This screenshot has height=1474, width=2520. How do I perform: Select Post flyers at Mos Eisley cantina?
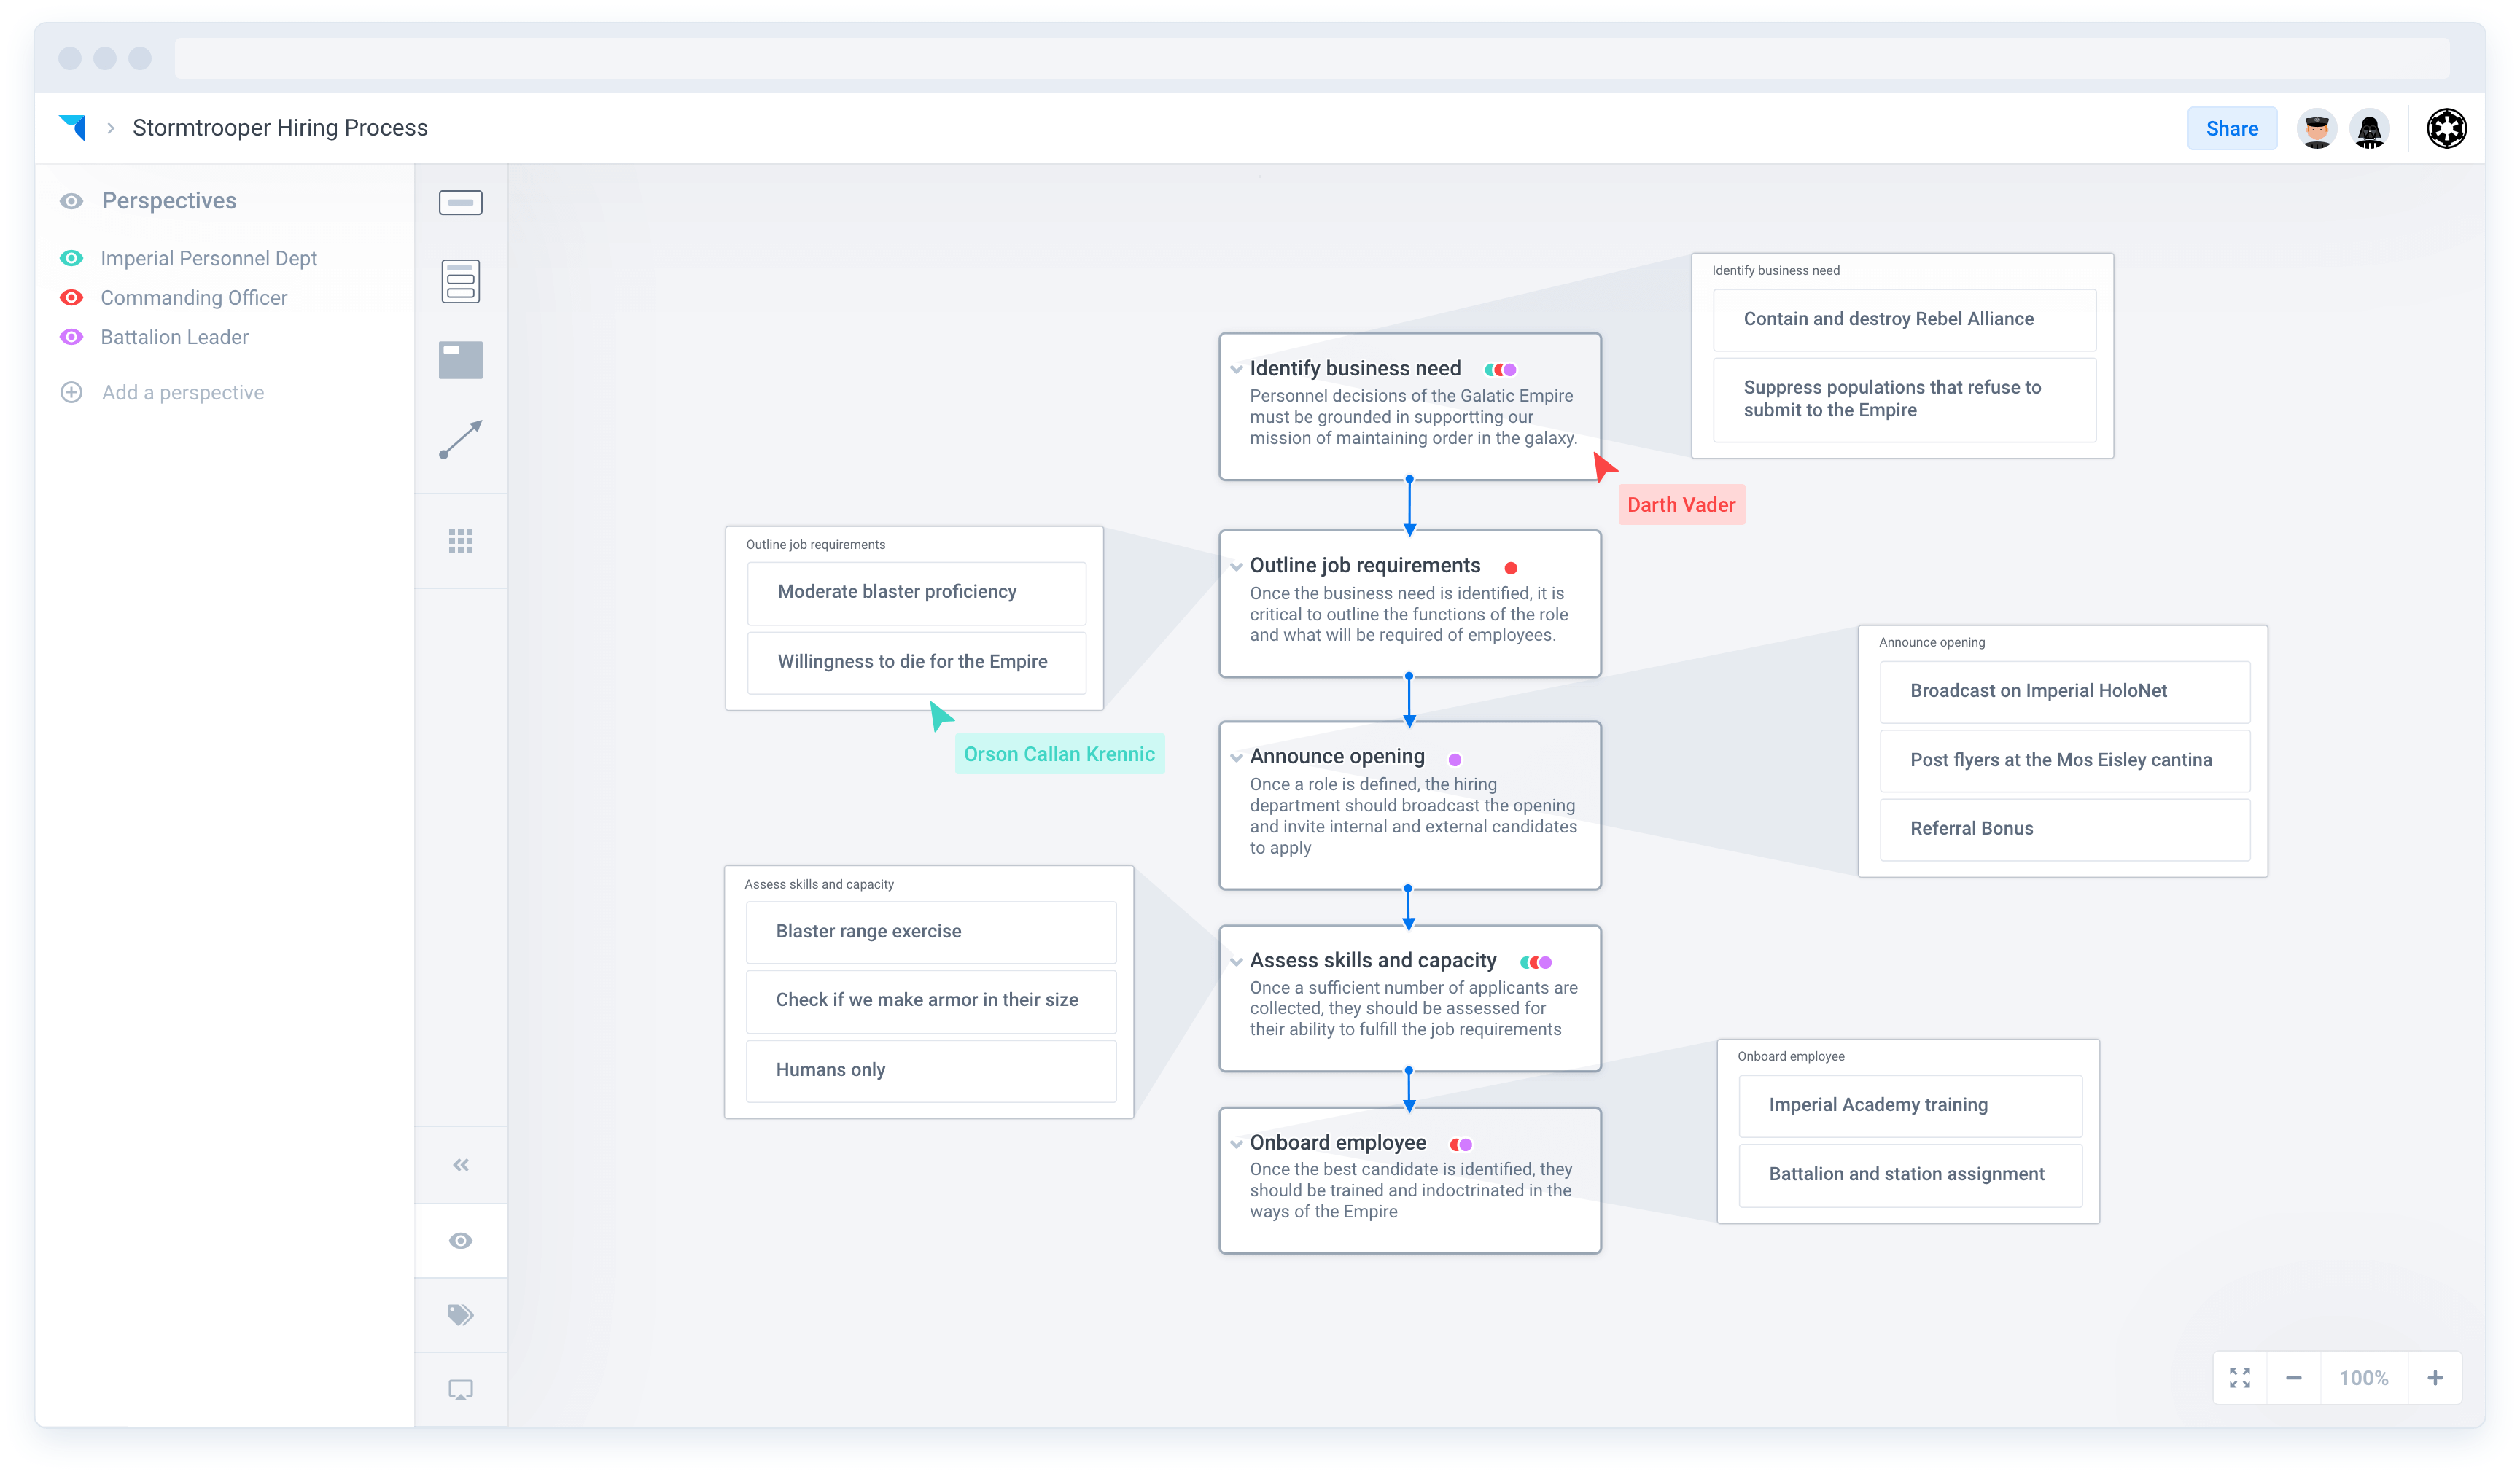pos(2064,760)
